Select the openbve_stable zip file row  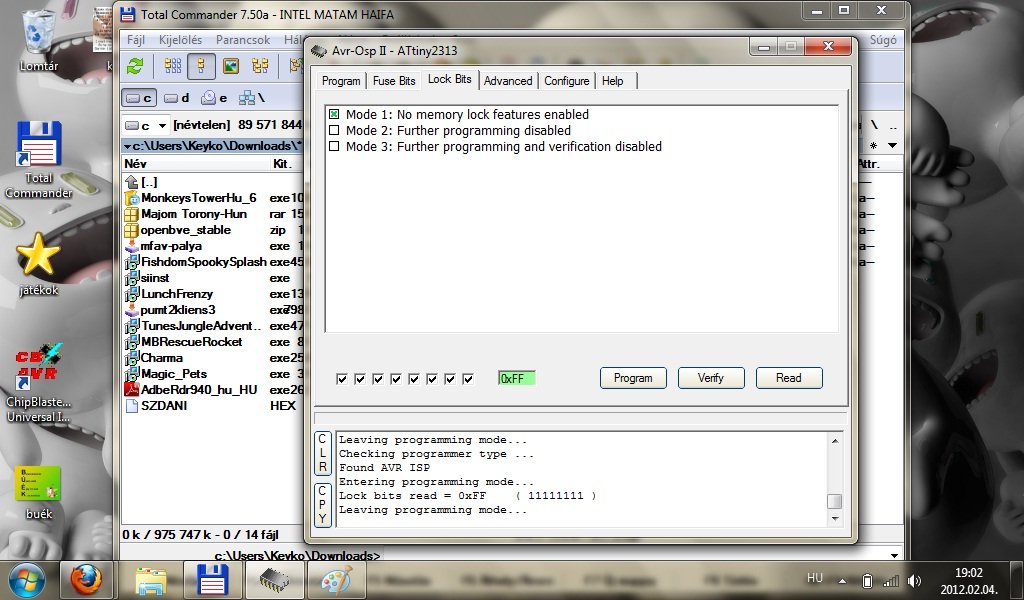(x=214, y=230)
